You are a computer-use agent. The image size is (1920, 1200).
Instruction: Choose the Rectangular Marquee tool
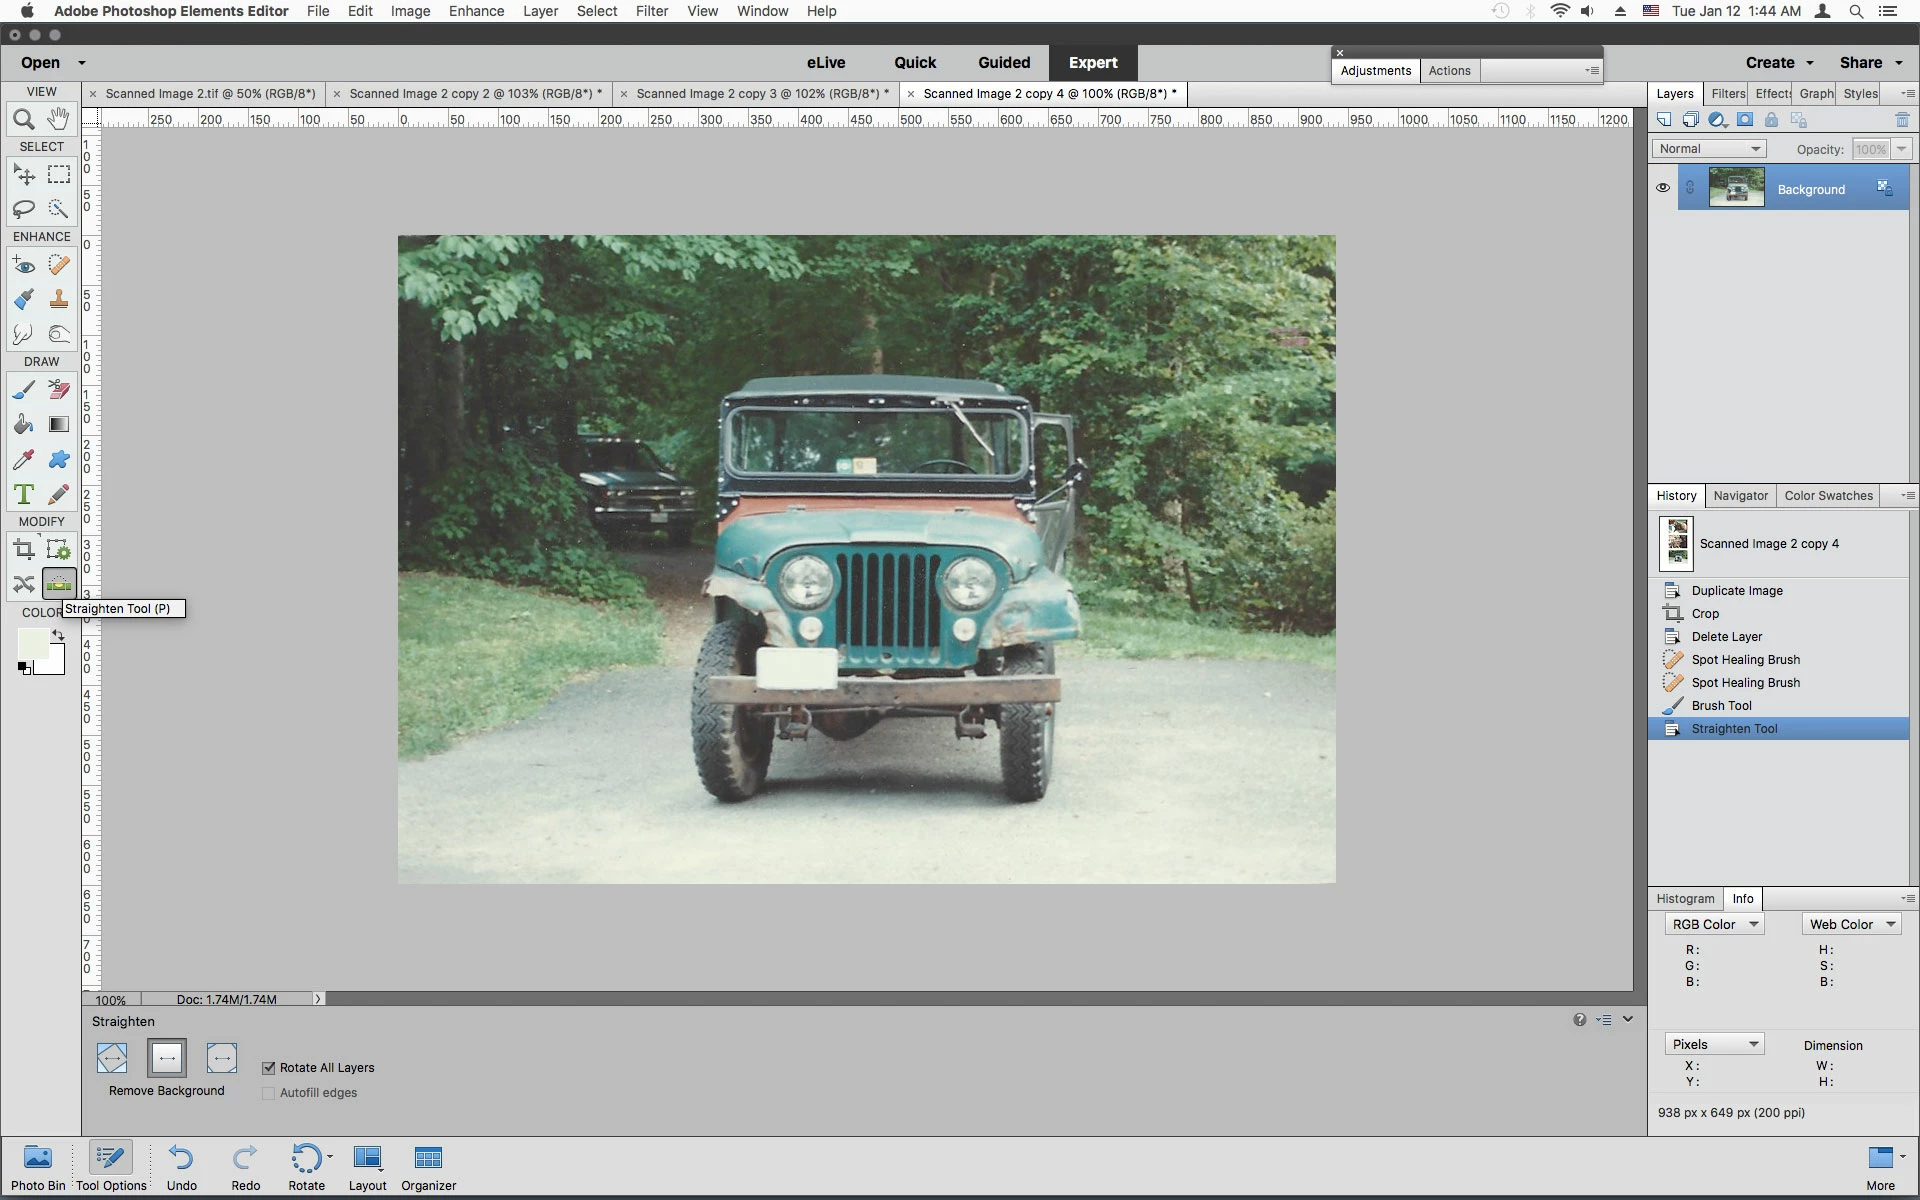click(59, 175)
